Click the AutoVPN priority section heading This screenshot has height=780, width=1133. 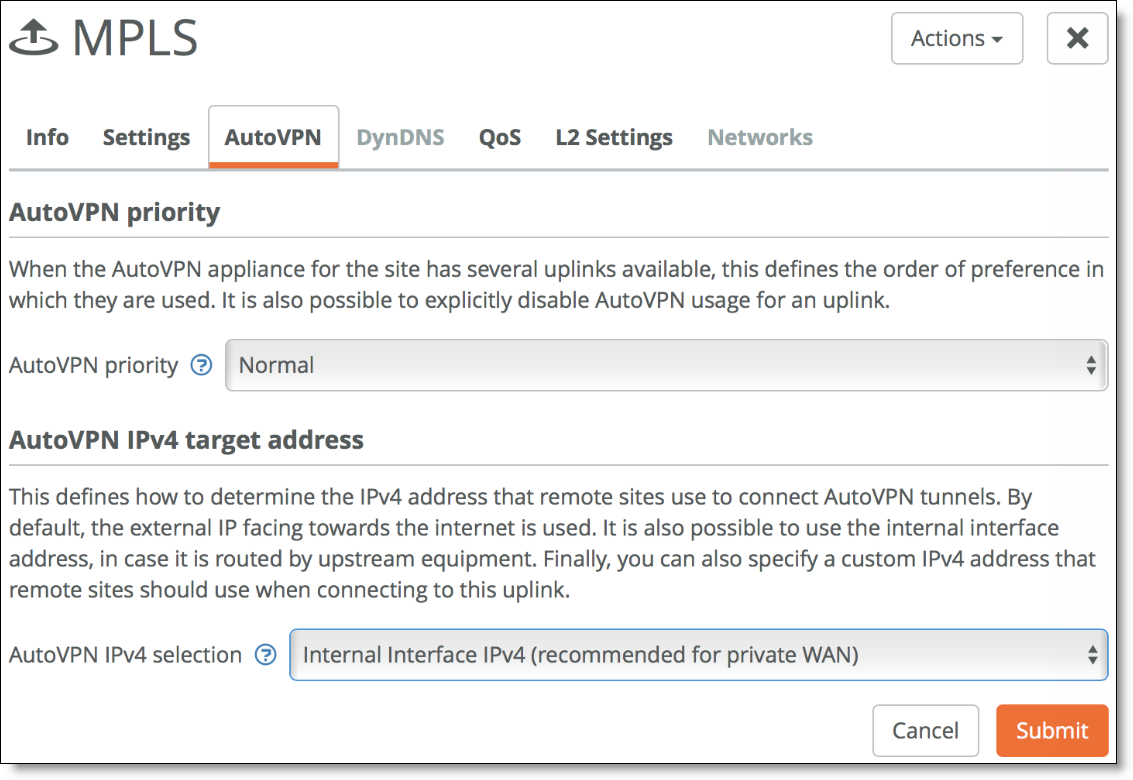(x=114, y=213)
